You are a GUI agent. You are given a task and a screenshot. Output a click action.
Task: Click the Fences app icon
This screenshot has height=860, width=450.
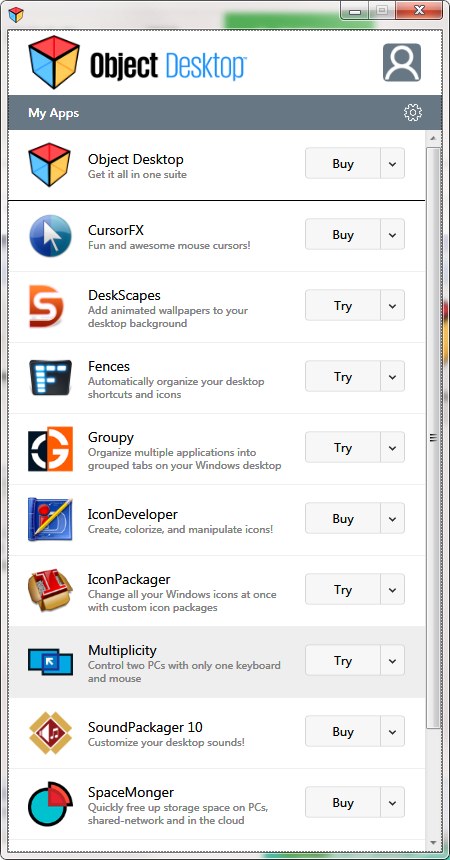(50, 378)
